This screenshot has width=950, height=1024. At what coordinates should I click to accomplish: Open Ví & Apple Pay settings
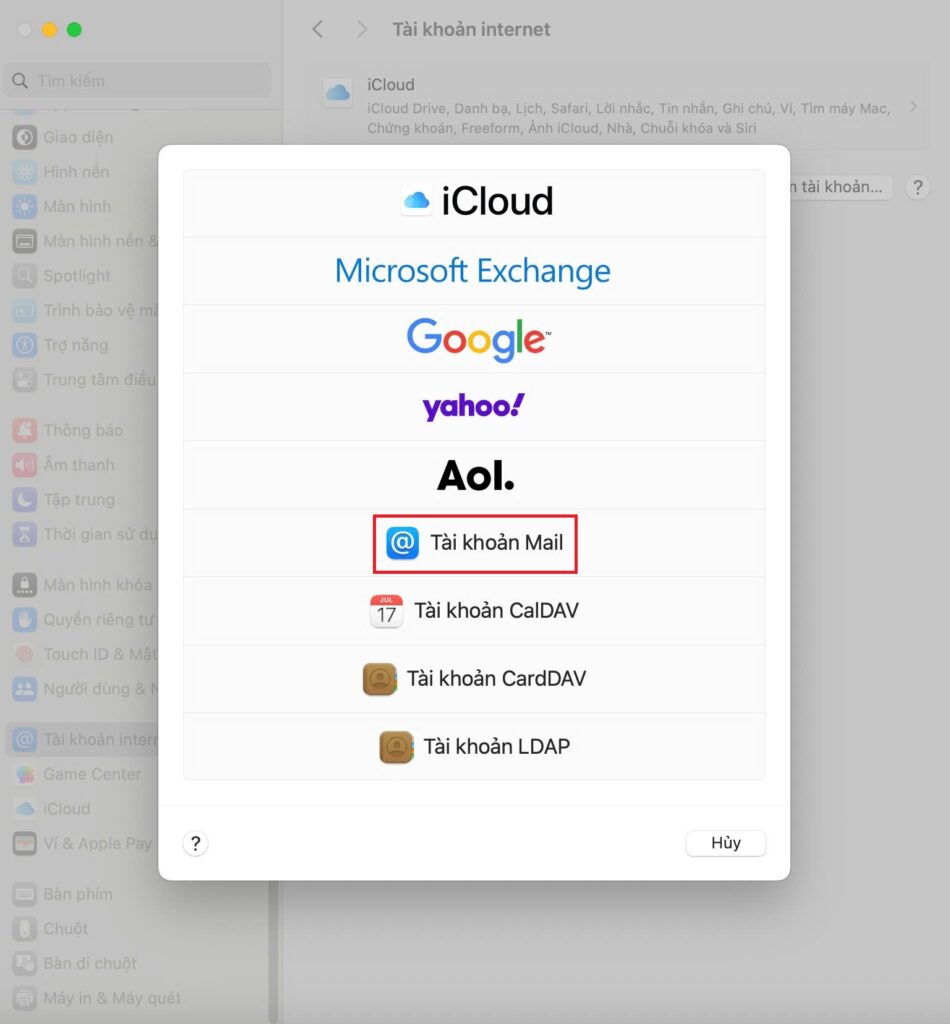pyautogui.click(x=82, y=843)
